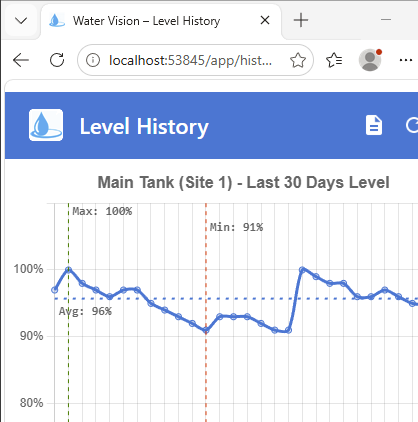Click the Level History header title

144,127
